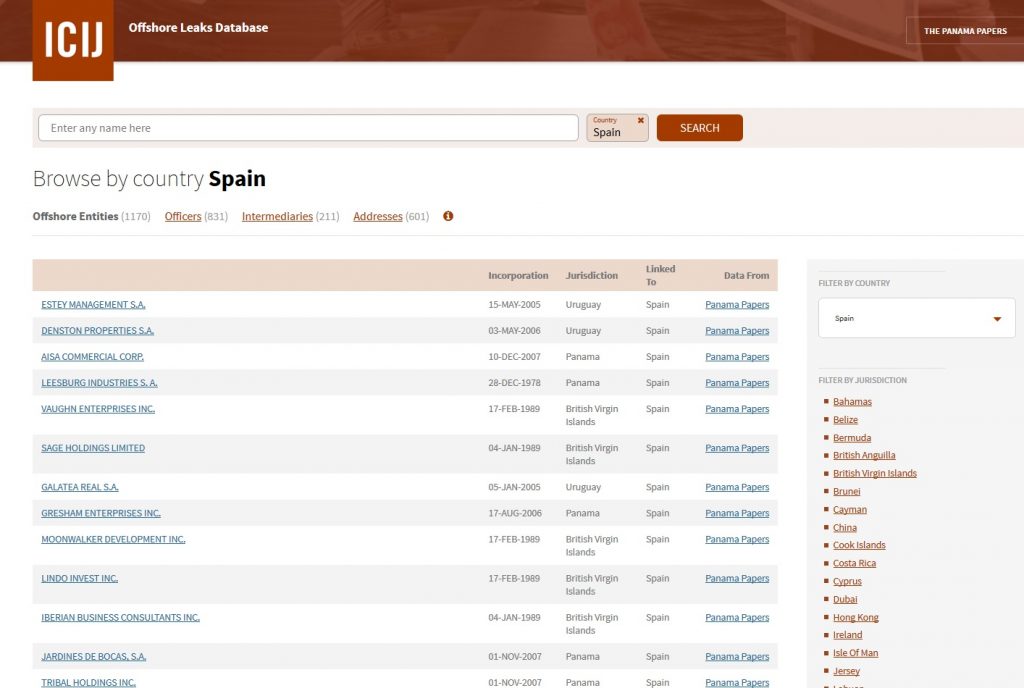The image size is (1024, 688).
Task: Open IBERIAN BUSINESS CONSULTANTS INC. entity
Action: point(120,618)
